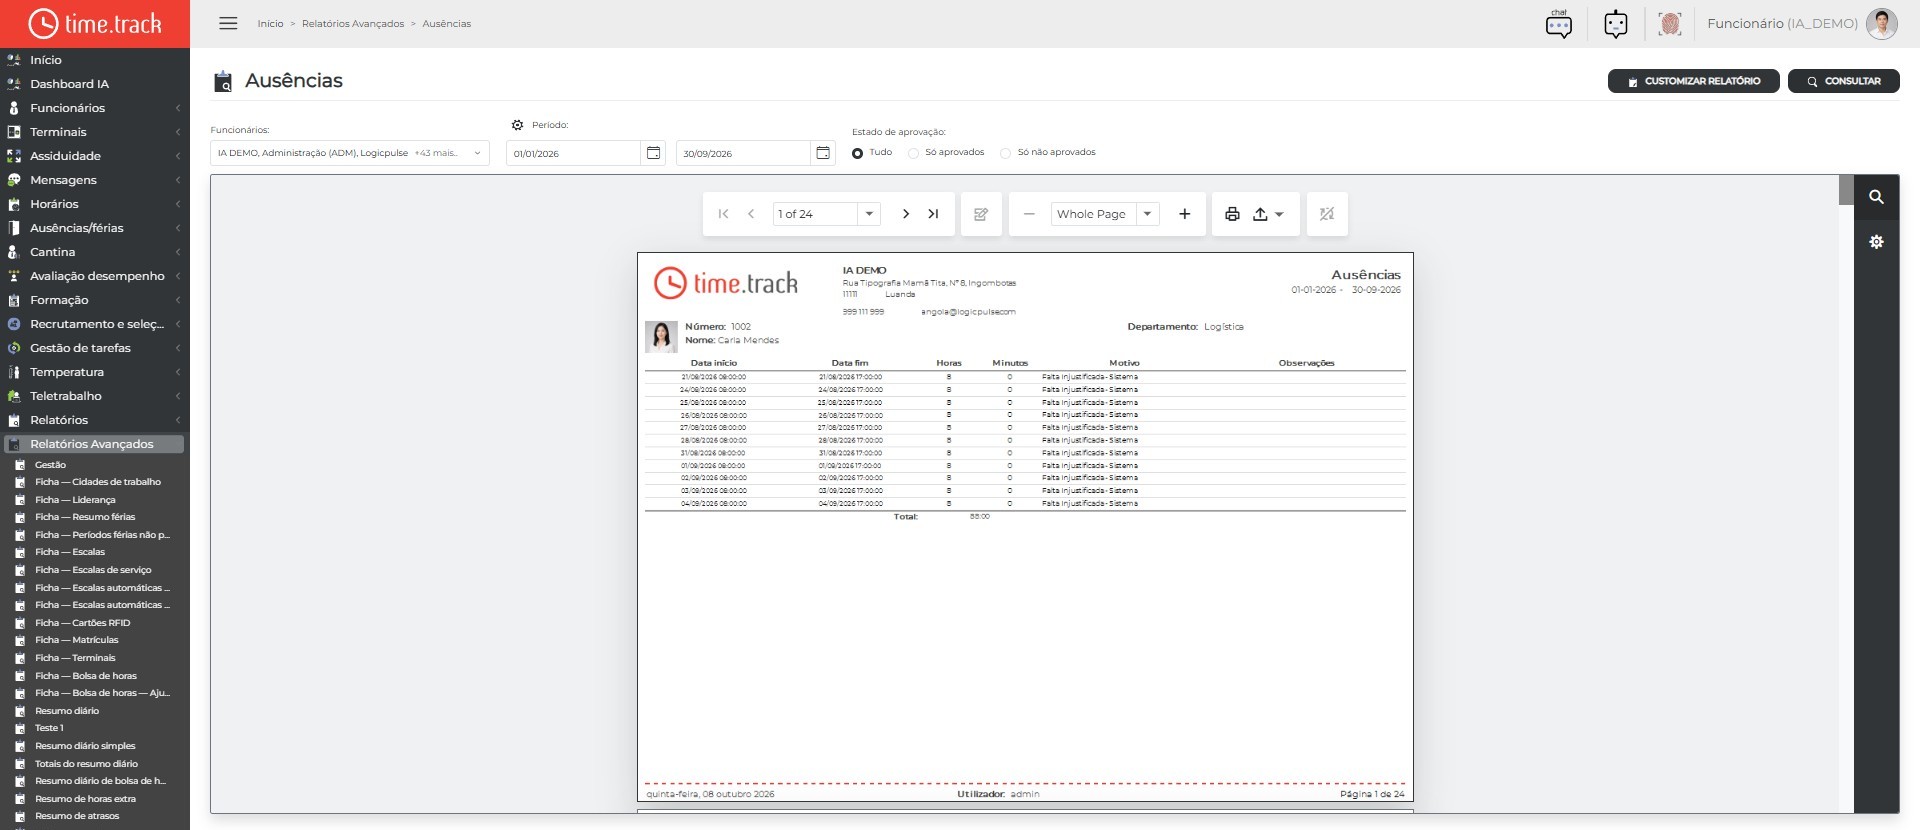
Task: Open calendar picker for start date 01/01/2026
Action: tap(653, 153)
